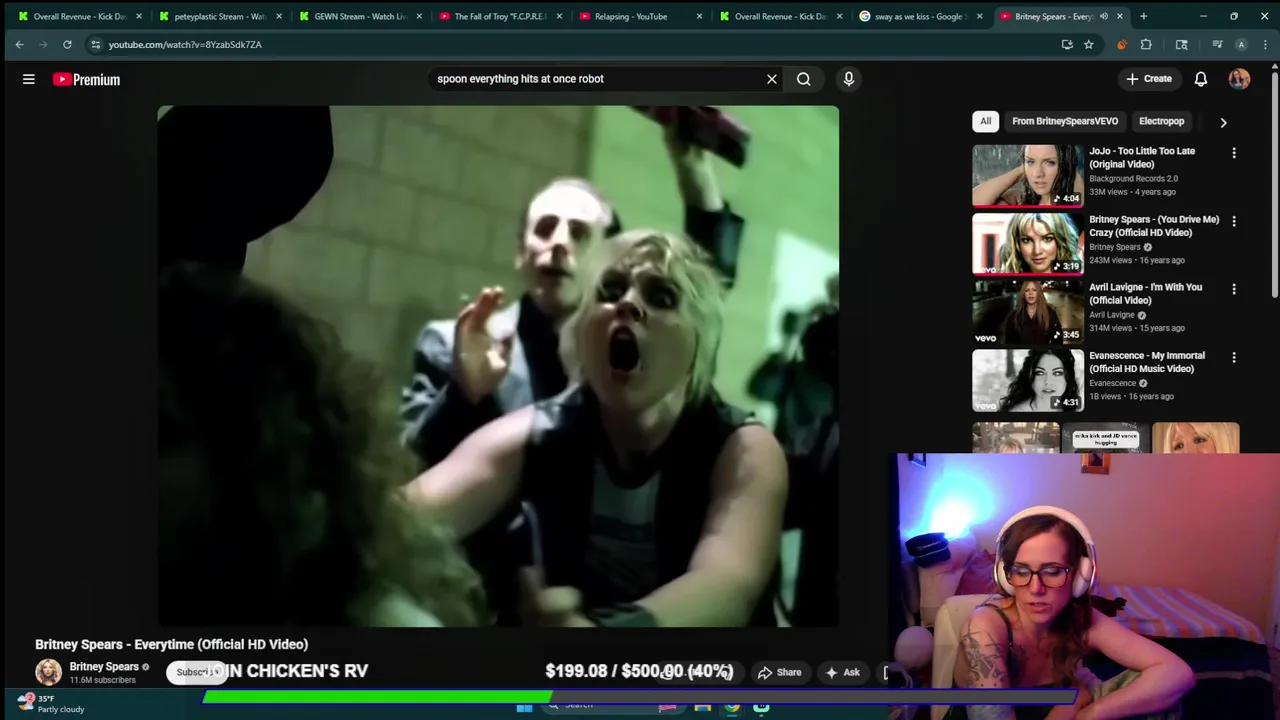The width and height of the screenshot is (1280, 720).
Task: Click the Everytime (Official HD Video) title
Action: (x=171, y=645)
